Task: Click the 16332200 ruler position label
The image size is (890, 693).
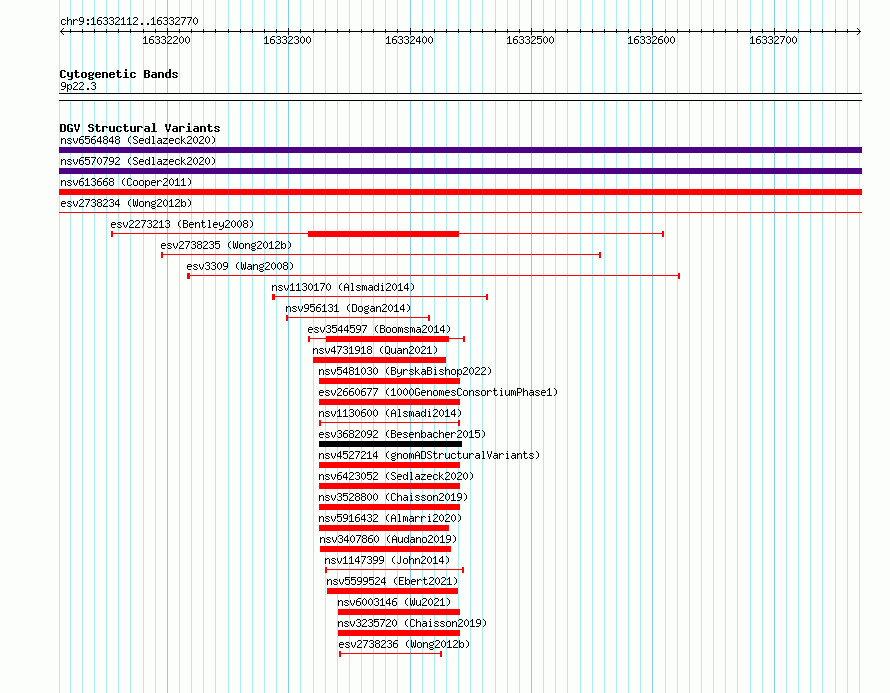Action: pyautogui.click(x=166, y=40)
